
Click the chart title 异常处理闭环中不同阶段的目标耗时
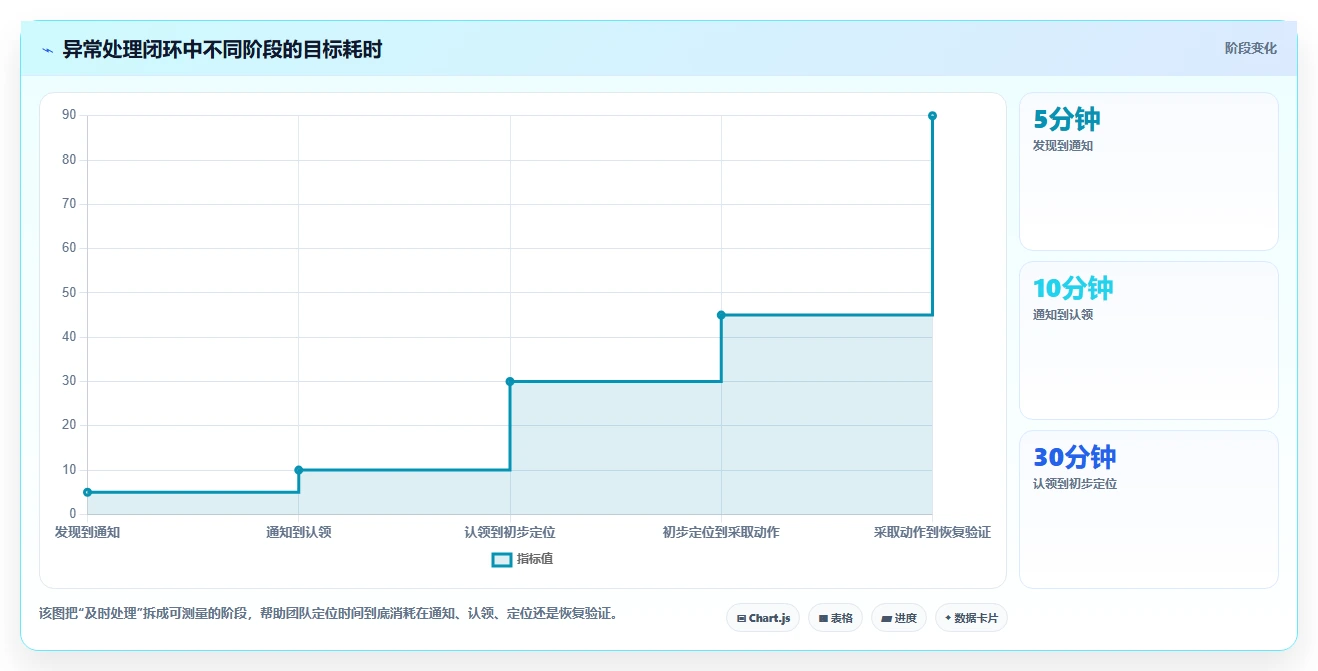222,49
